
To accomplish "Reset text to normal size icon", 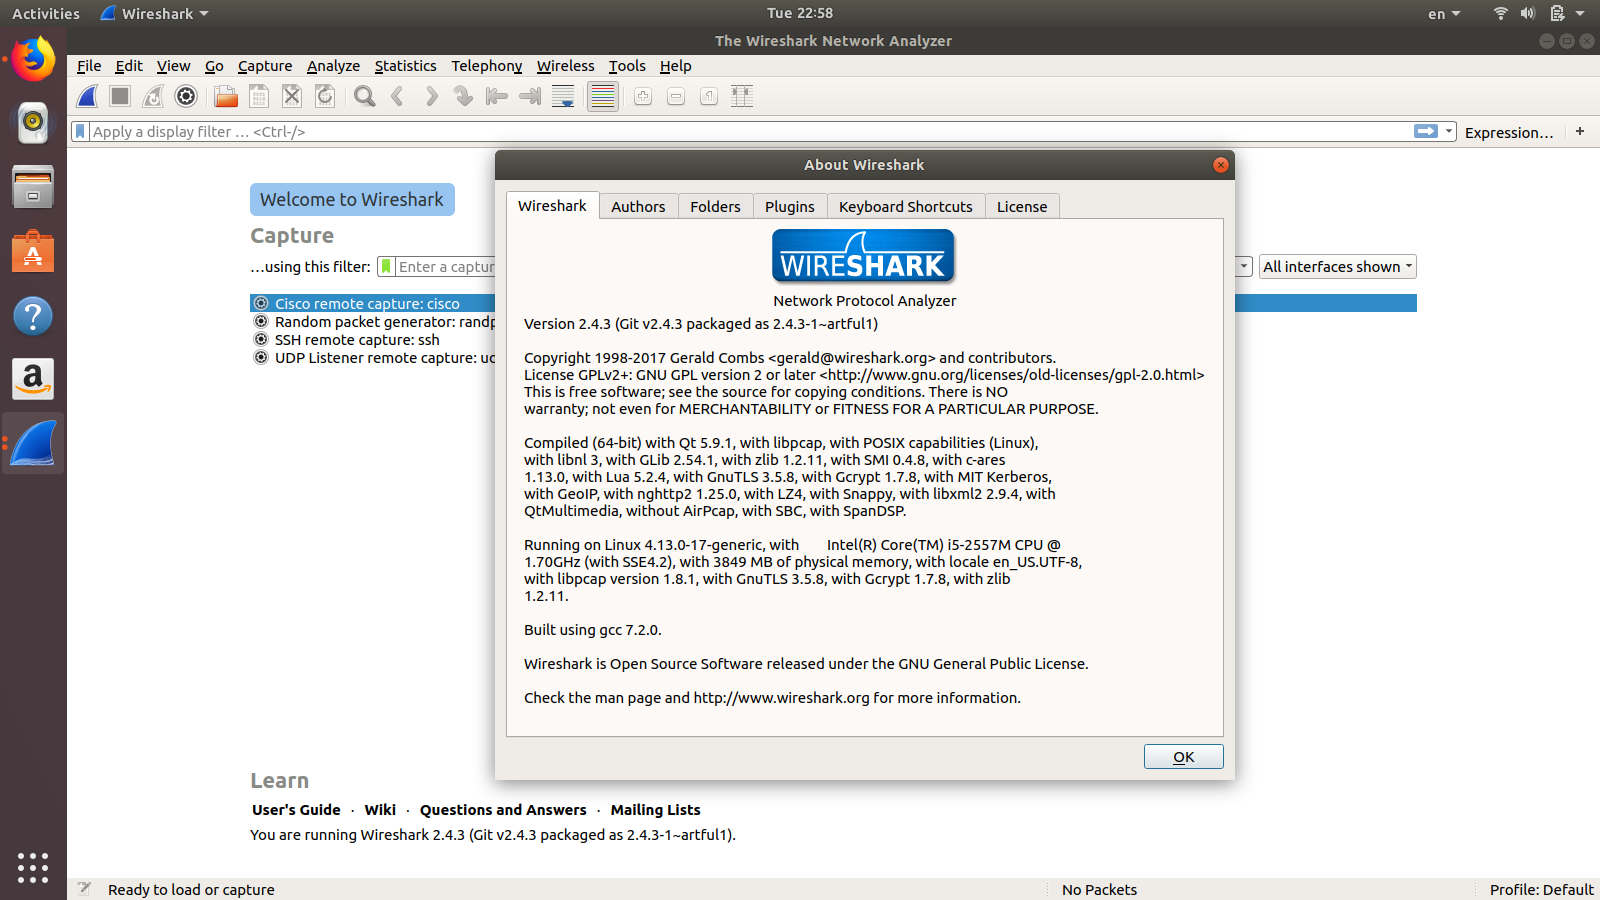I will (x=709, y=96).
